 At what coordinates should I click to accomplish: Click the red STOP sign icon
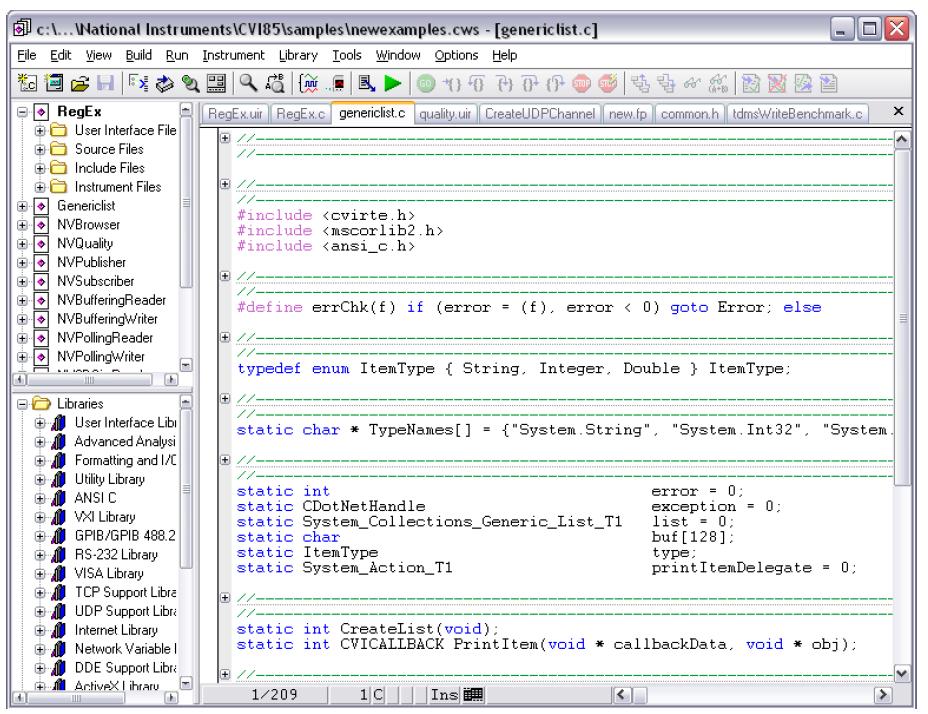point(582,83)
